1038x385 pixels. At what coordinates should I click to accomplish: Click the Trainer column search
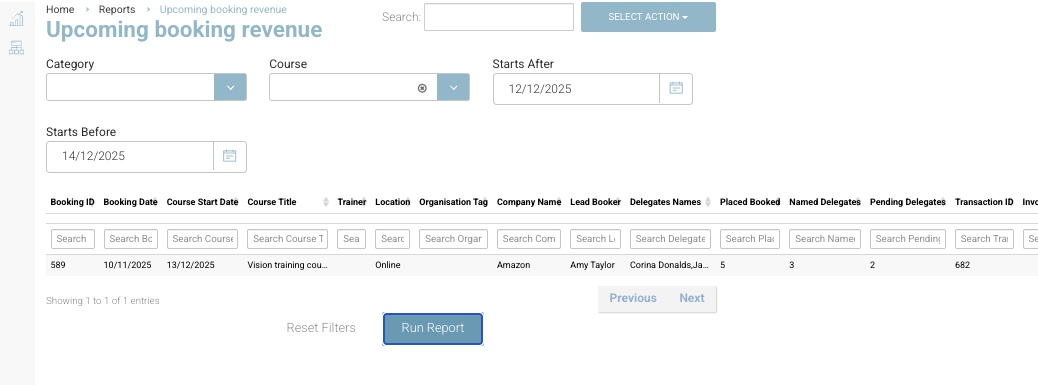tap(352, 239)
